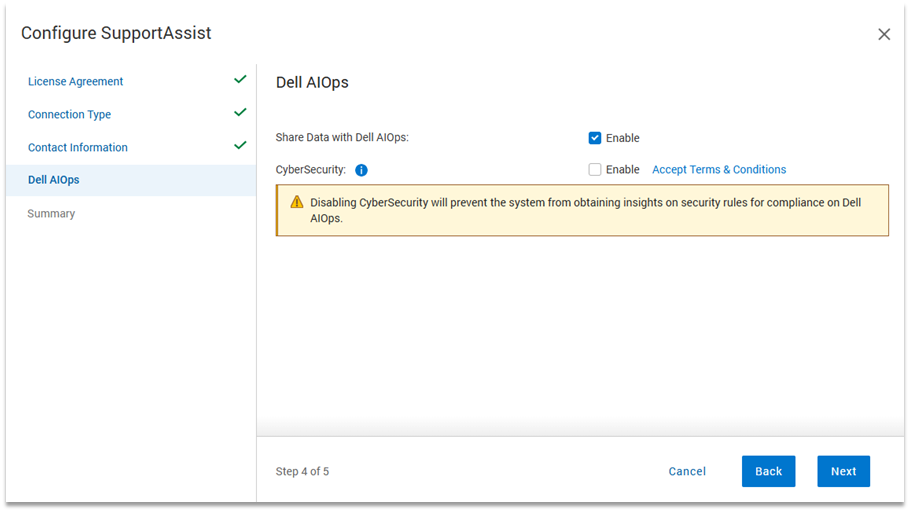Click the Connection Type green checkmark
The width and height of the screenshot is (910, 512).
click(x=240, y=113)
